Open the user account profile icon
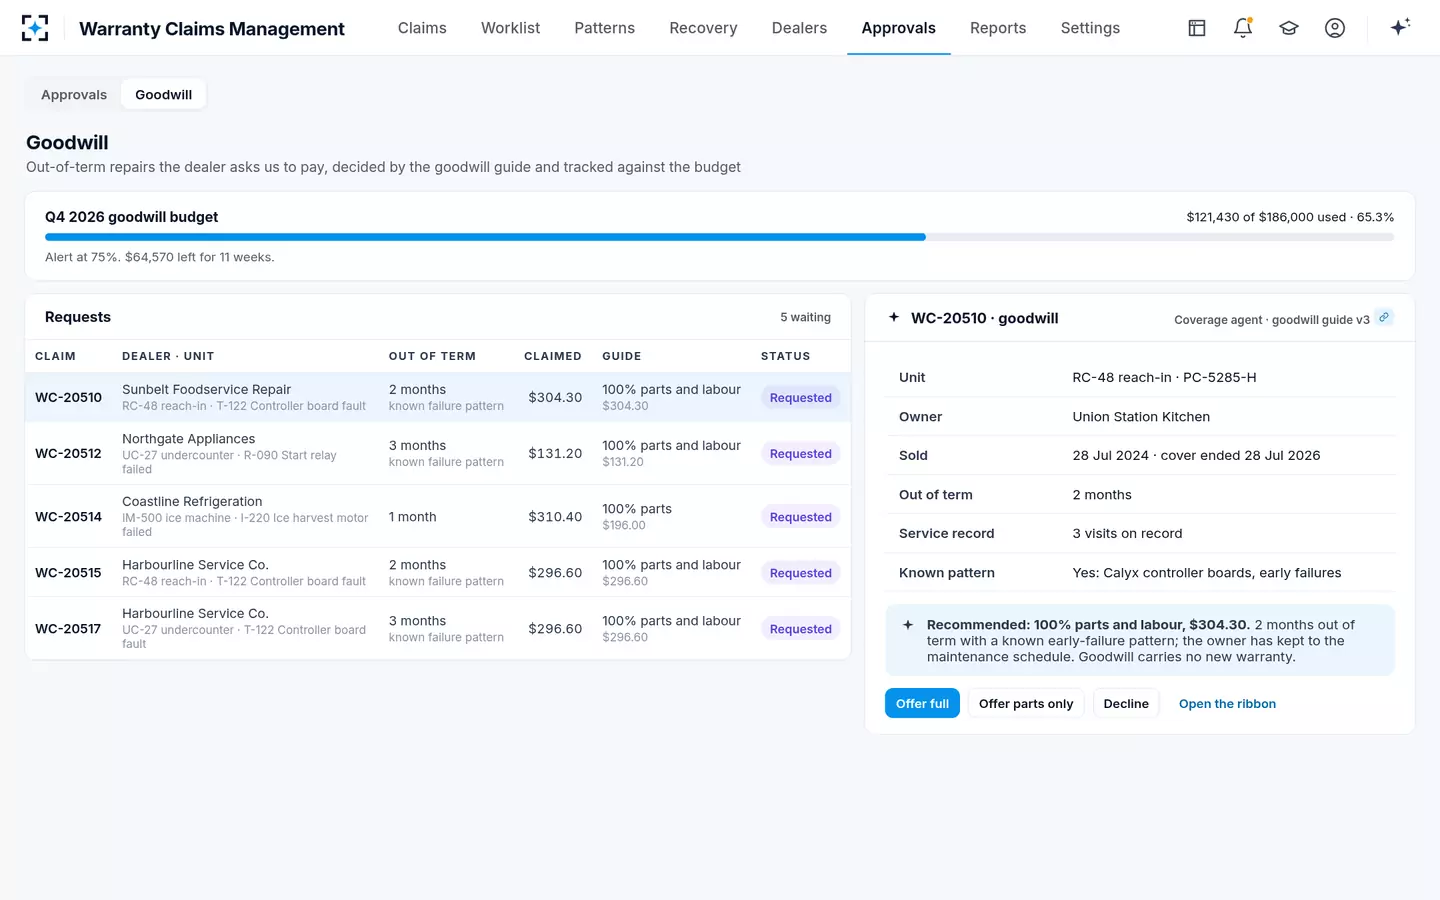This screenshot has height=900, width=1440. click(1335, 28)
